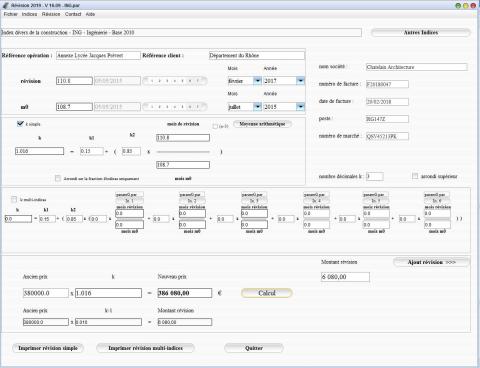The width and height of the screenshot is (480, 368).
Task: Click the multi-indices k2 field 0.85
Action: coord(74,219)
